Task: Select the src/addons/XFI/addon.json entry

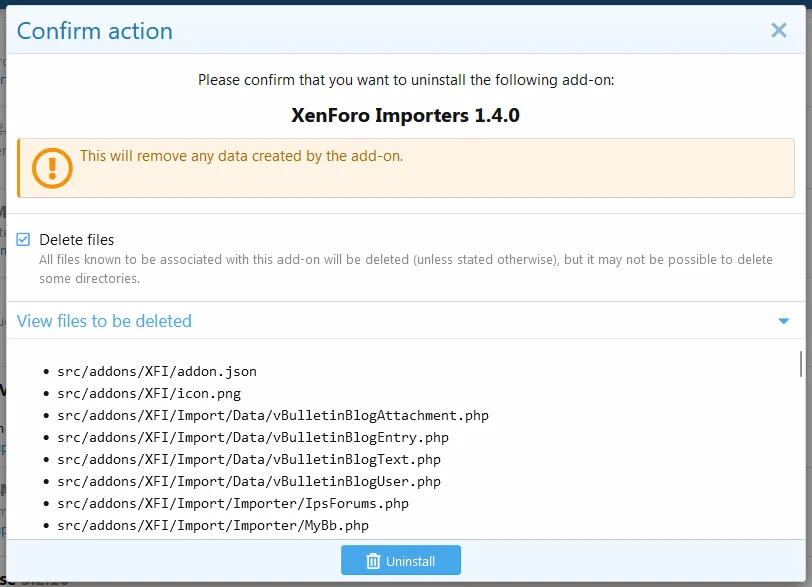Action: tap(156, 371)
